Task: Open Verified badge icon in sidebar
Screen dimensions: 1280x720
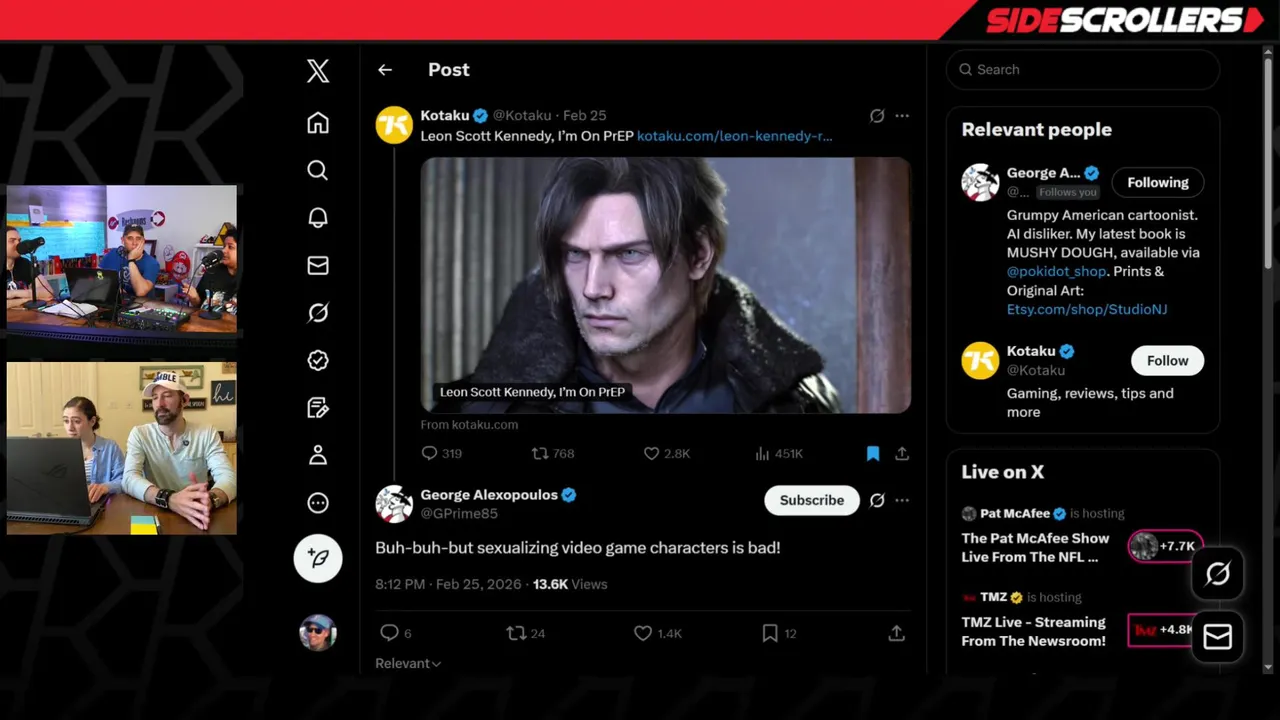Action: [318, 360]
